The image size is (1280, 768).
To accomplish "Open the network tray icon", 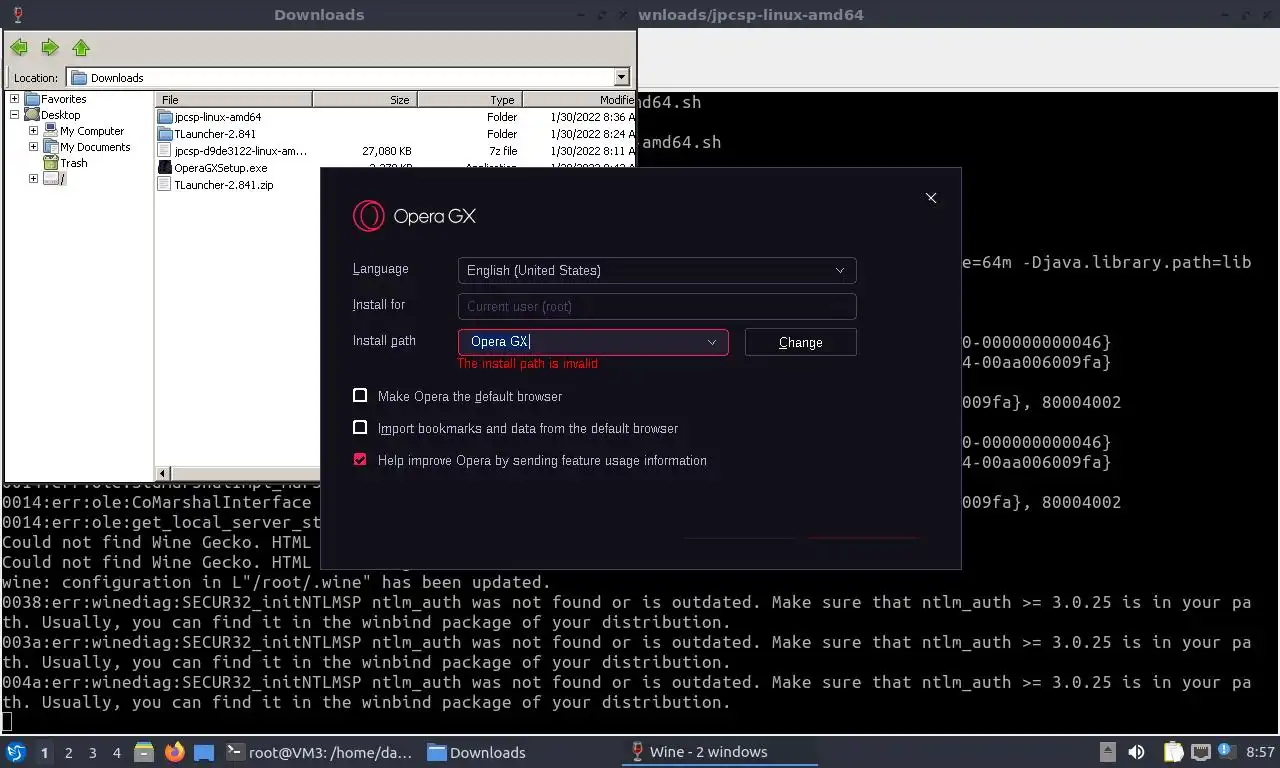I will coord(1200,752).
